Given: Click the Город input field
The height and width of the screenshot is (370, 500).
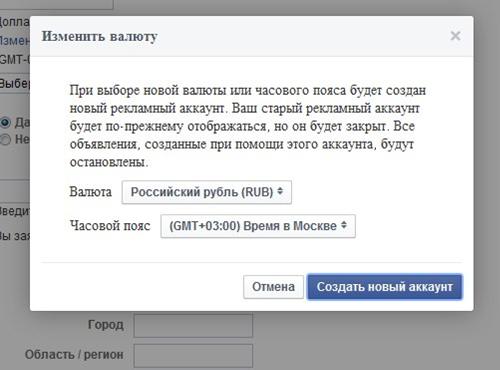Looking at the screenshot, I should [x=193, y=325].
